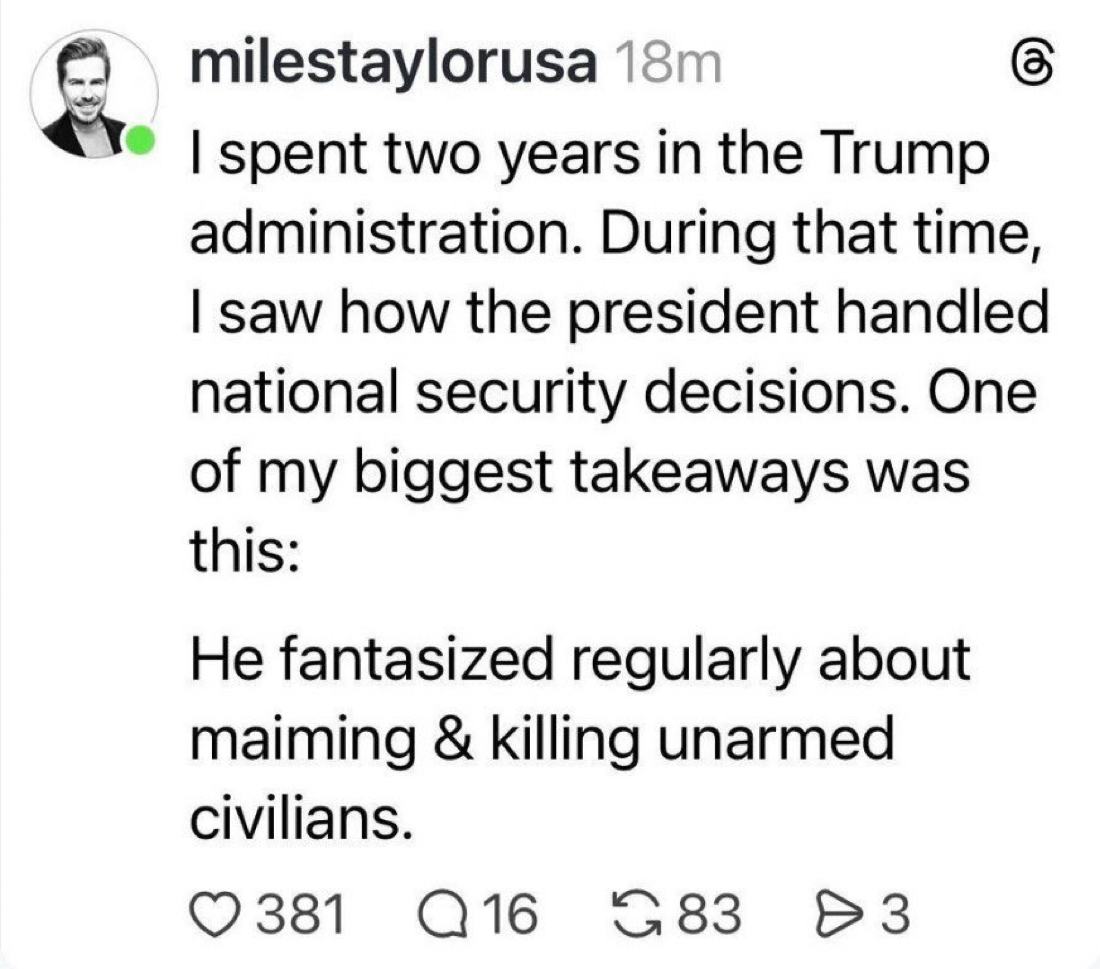Open the milestaylorusa username link

point(393,66)
